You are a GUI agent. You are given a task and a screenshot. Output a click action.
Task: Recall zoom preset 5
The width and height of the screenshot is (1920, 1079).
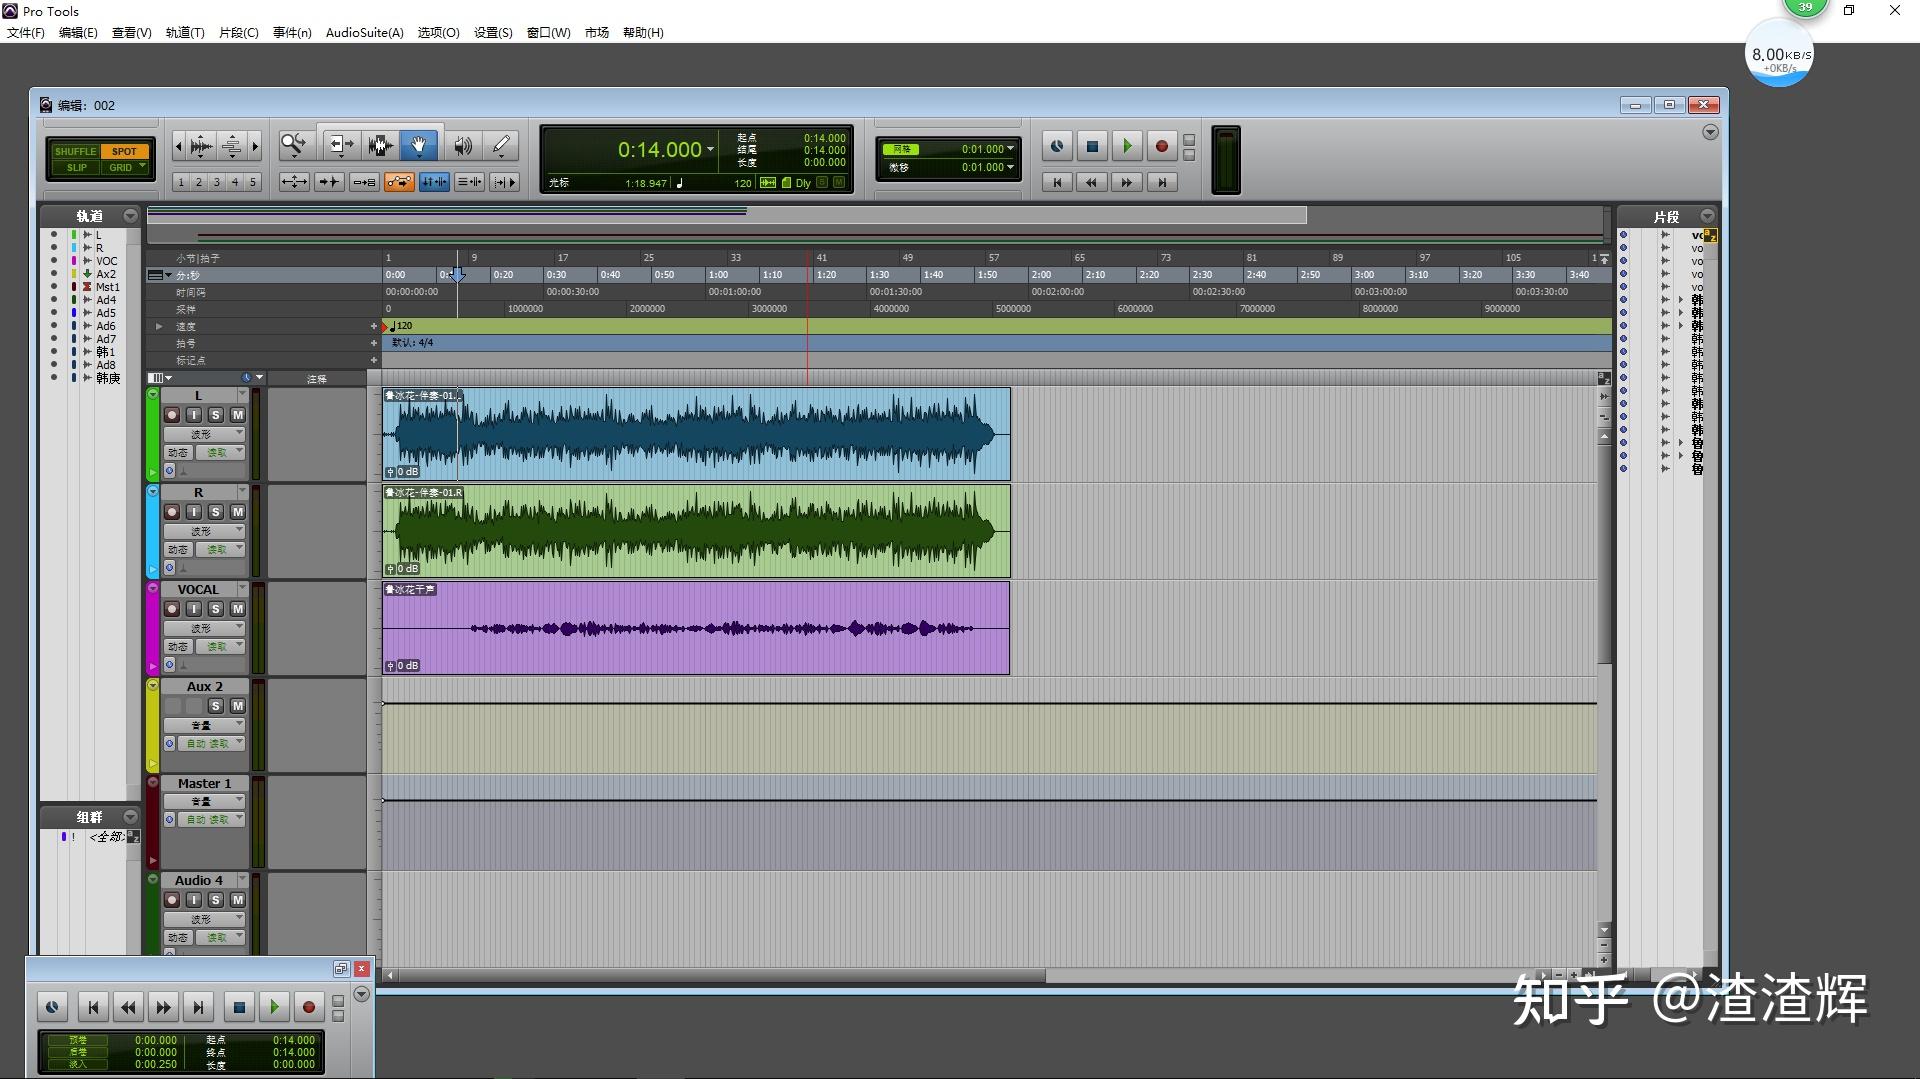(x=253, y=182)
